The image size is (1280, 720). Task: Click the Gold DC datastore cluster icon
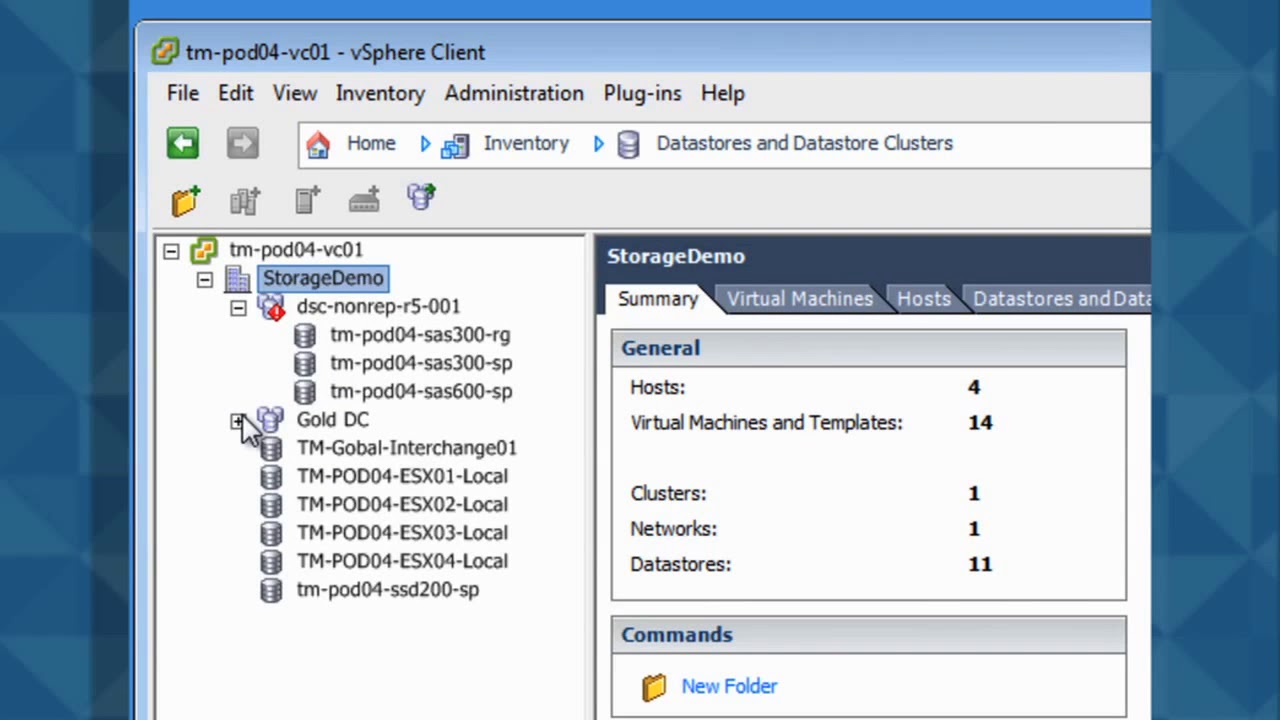(x=271, y=419)
